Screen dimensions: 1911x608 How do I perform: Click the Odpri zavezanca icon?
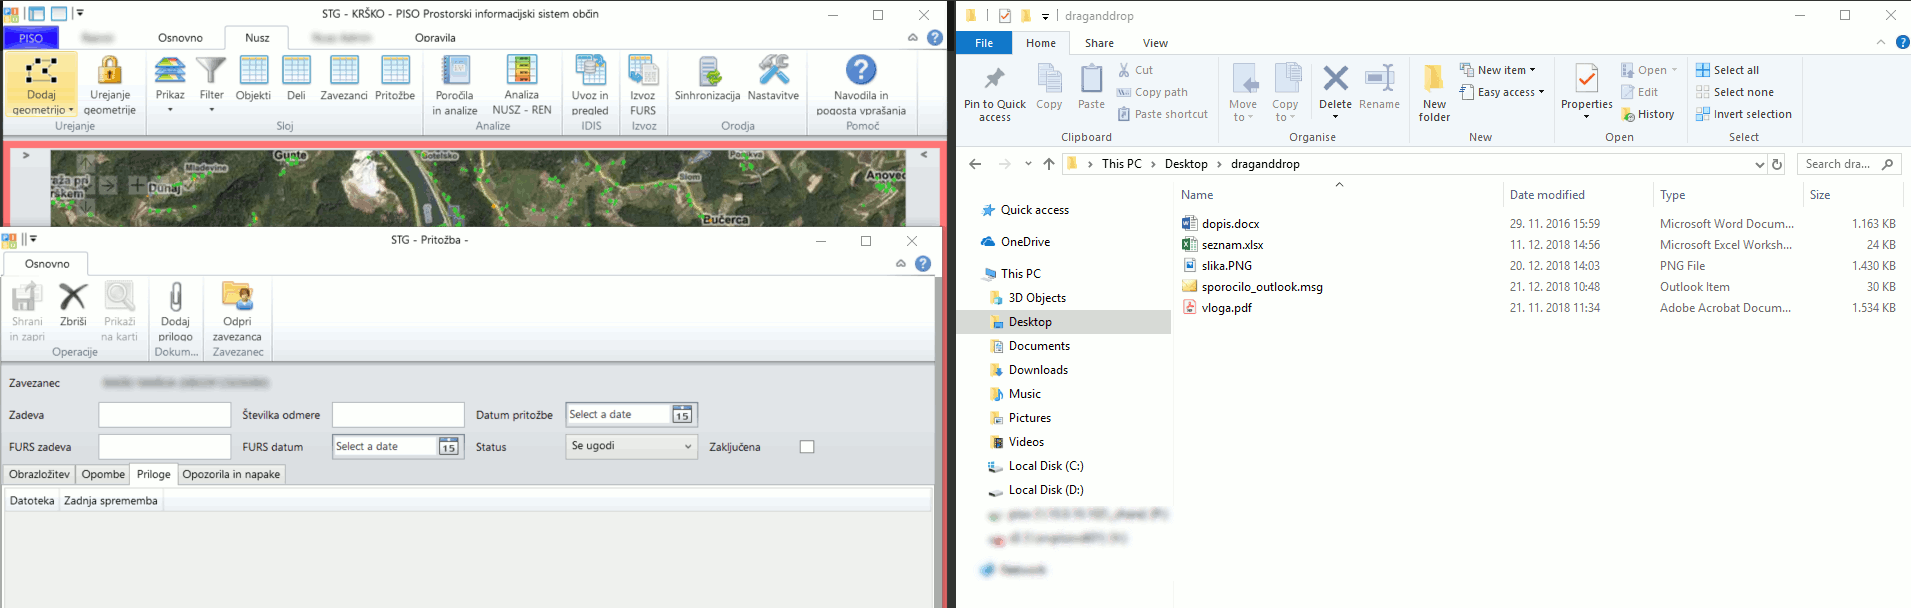click(x=237, y=298)
